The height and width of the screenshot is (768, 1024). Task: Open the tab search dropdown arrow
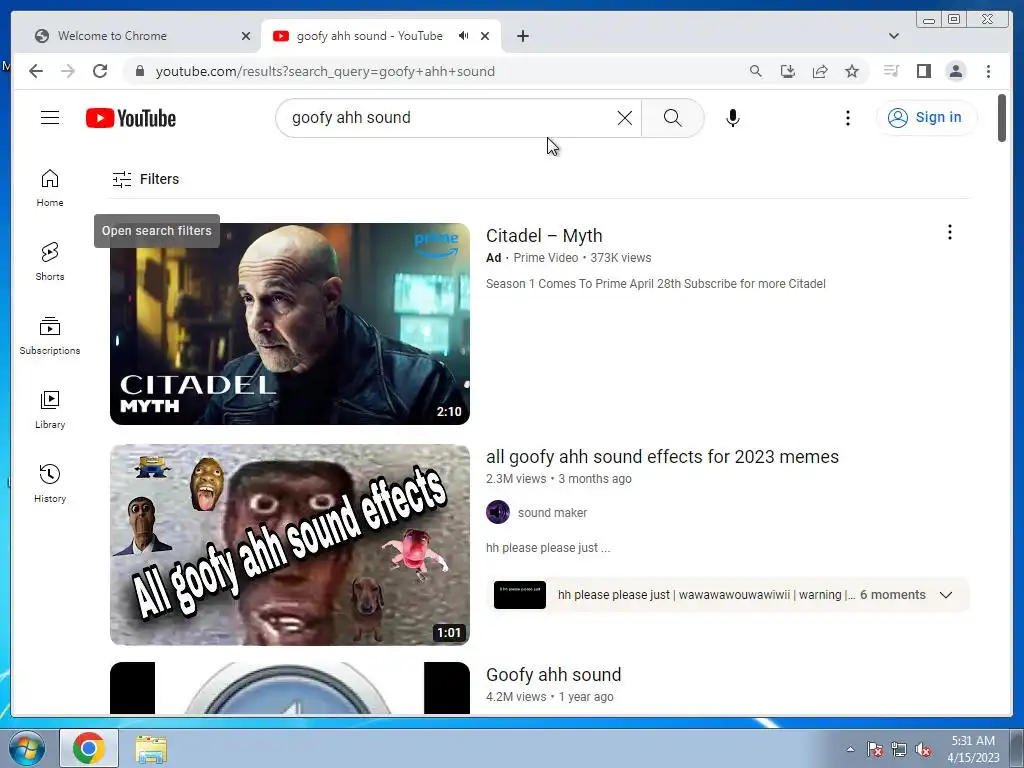894,36
